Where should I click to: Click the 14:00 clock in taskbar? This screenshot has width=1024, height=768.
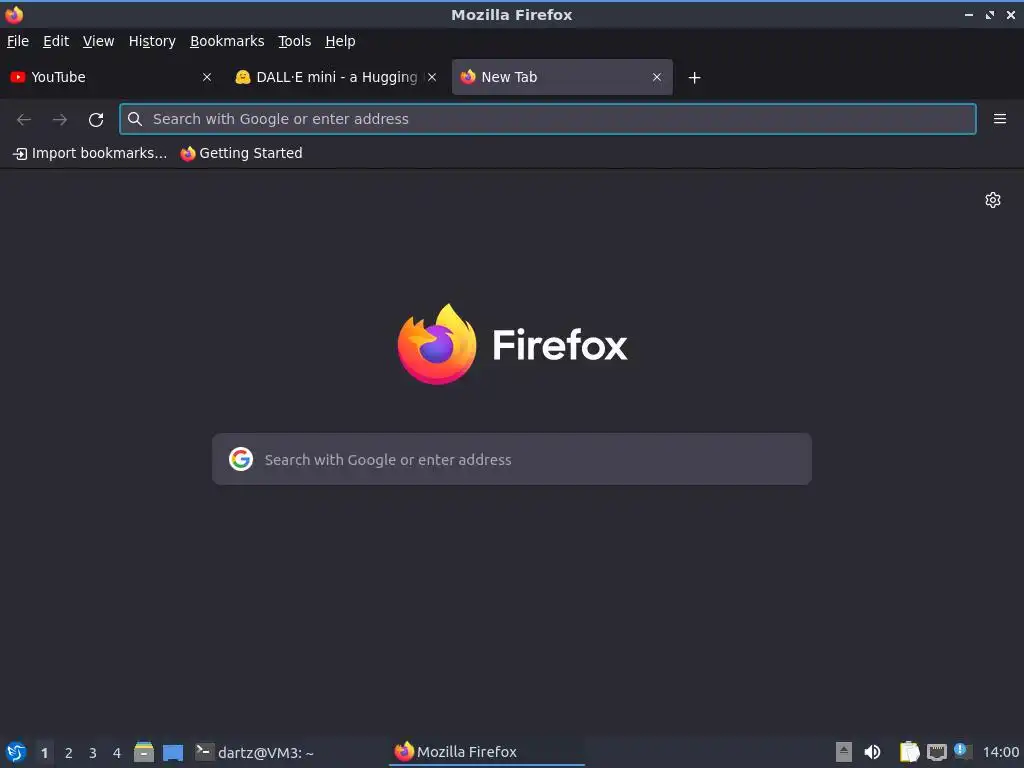[x=1000, y=753]
